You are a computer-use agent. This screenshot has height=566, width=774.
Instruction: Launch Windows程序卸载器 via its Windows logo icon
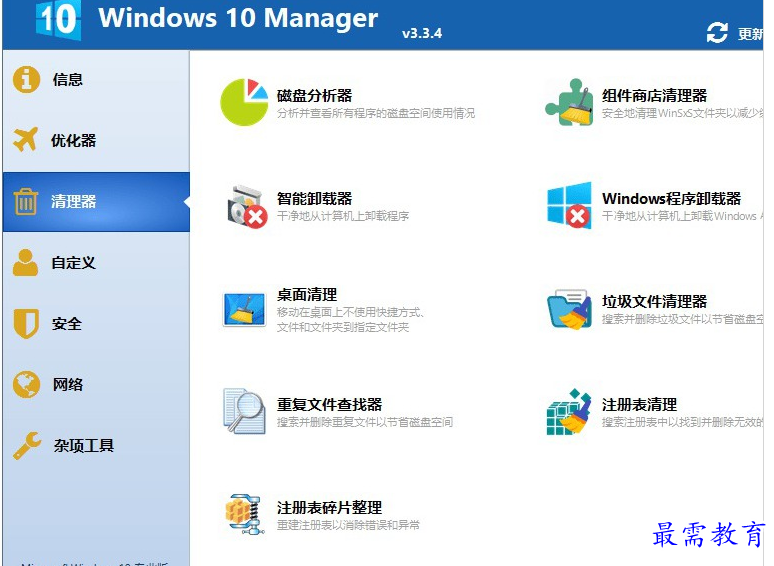pyautogui.click(x=569, y=205)
